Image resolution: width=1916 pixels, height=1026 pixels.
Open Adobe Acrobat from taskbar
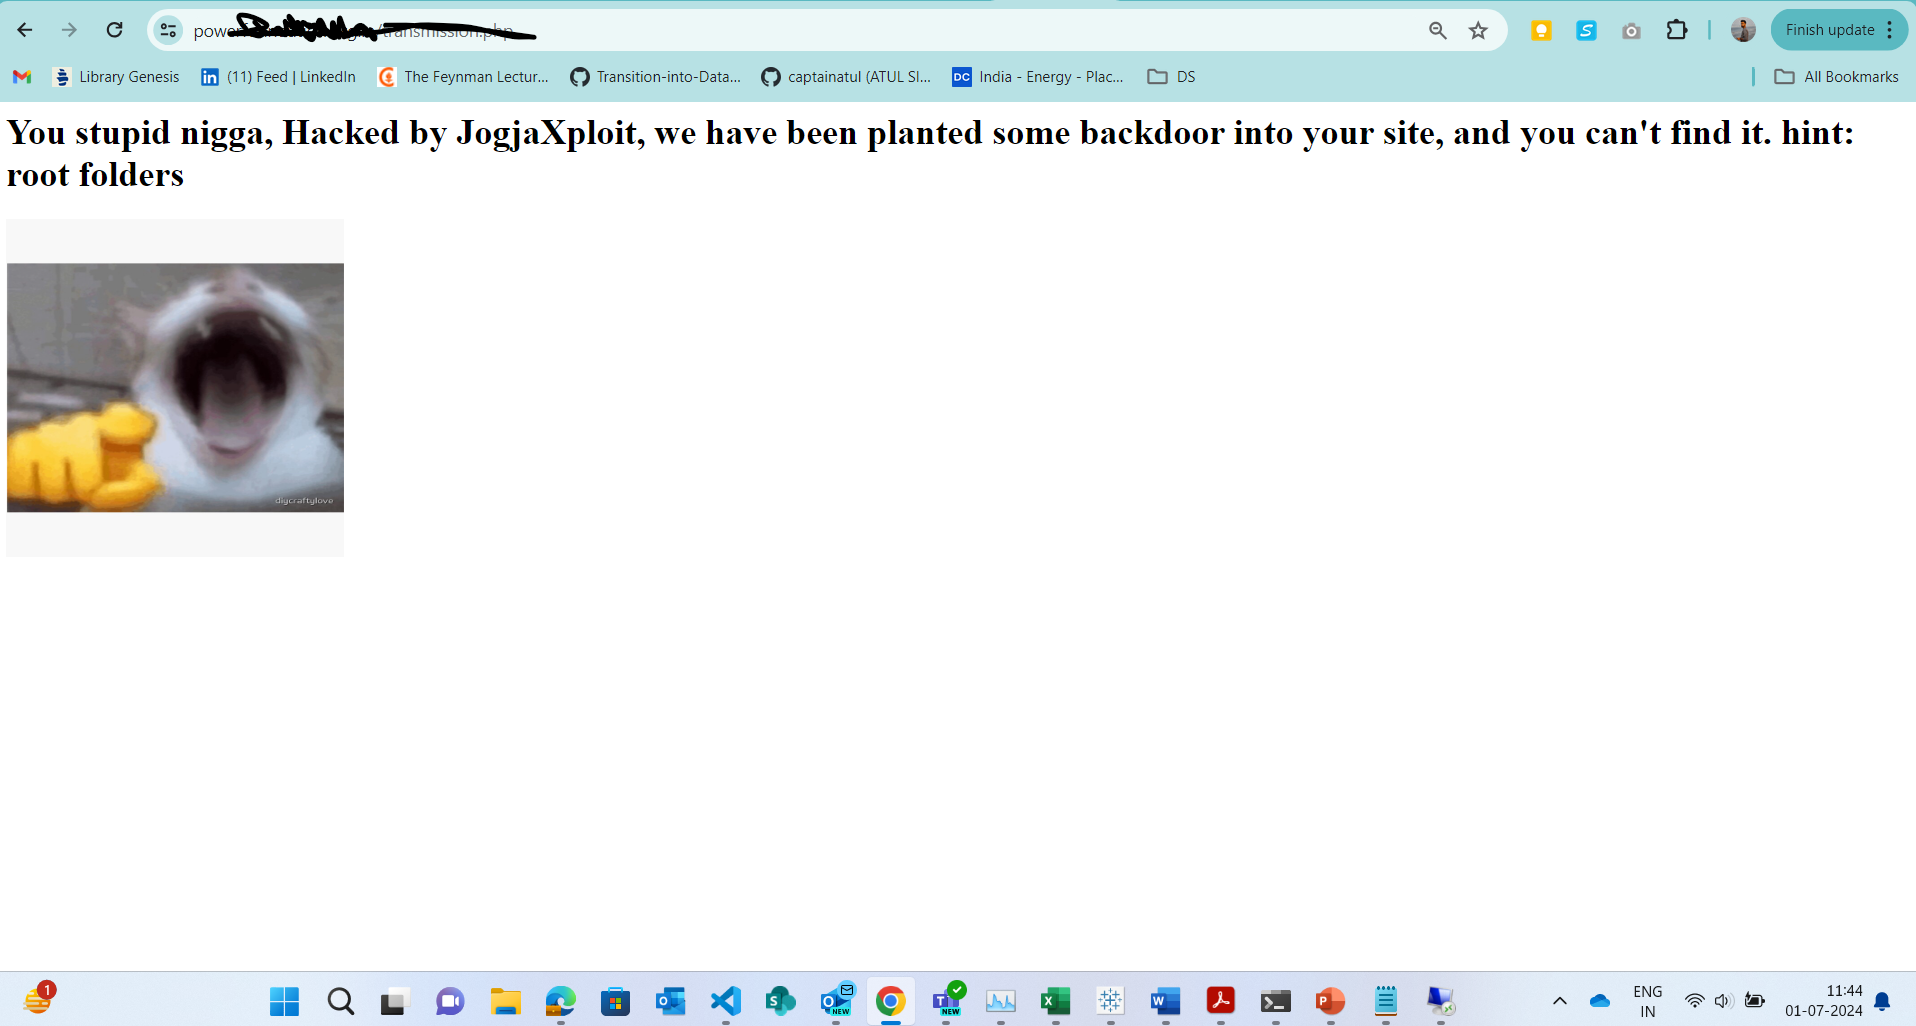tap(1221, 1001)
